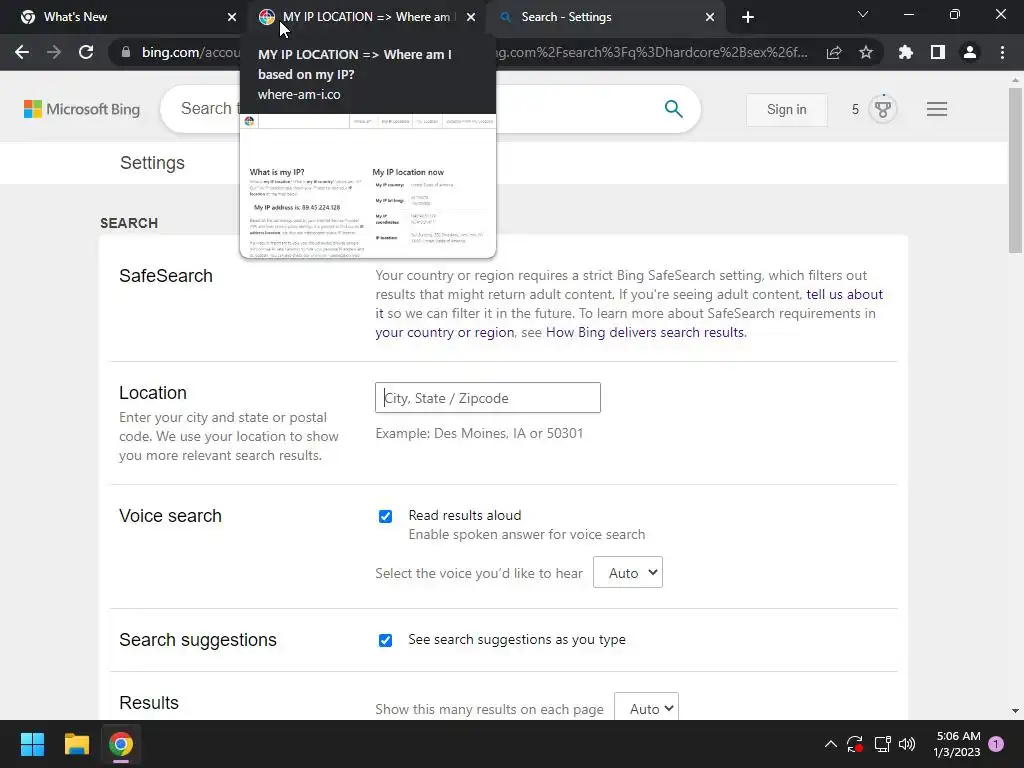Toggle See search suggestions as you type
Screen dimensions: 1024x768
(x=385, y=640)
